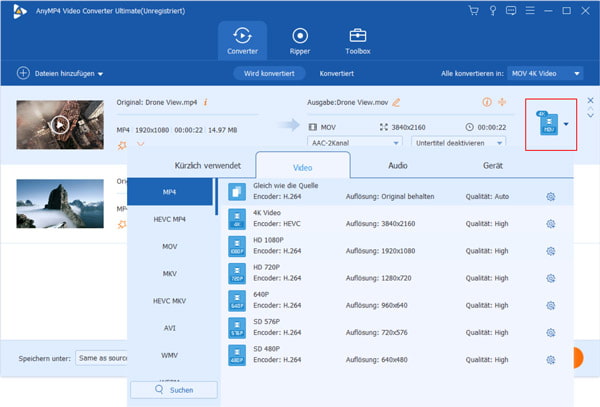Show info for Drone View.mp4
This screenshot has height=407, width=600.
[x=205, y=102]
